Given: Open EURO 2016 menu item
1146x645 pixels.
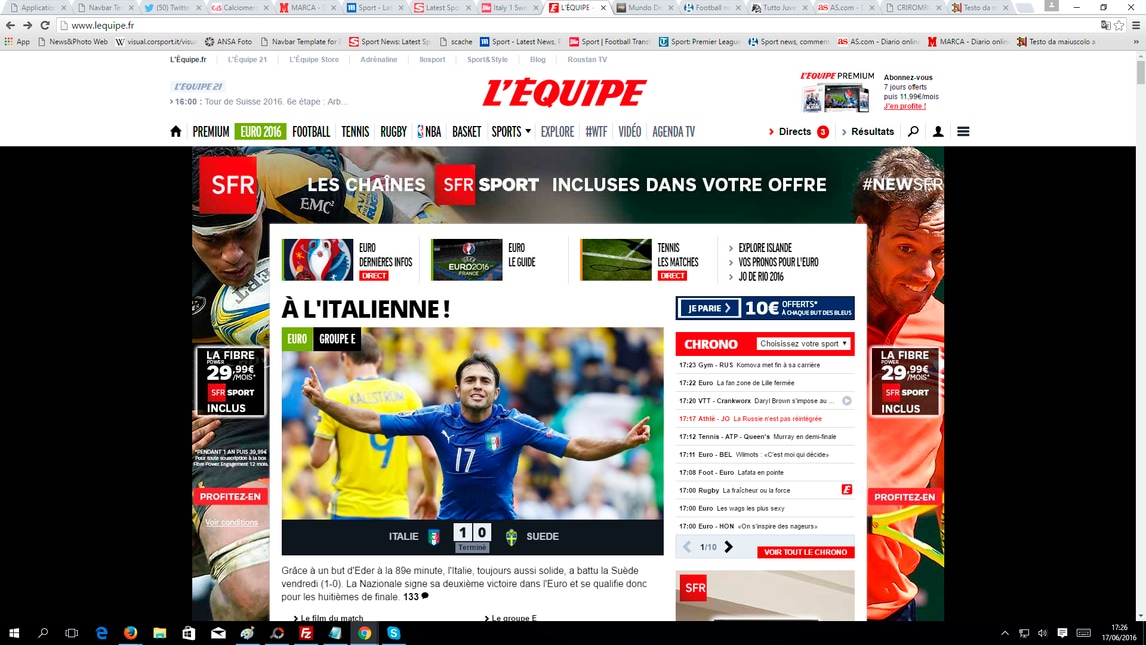Looking at the screenshot, I should [x=261, y=131].
